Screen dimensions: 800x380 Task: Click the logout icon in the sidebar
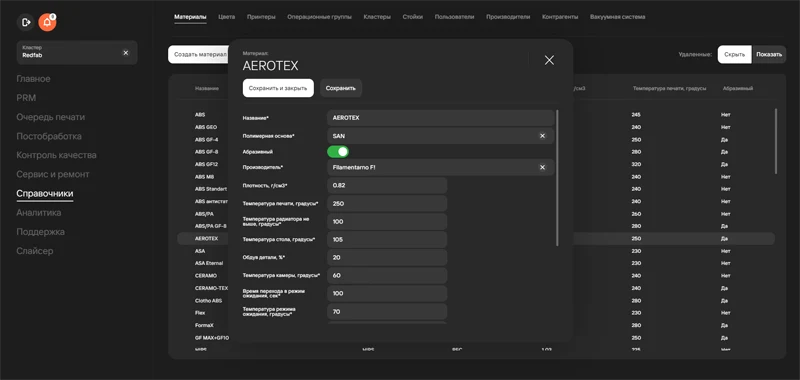26,22
